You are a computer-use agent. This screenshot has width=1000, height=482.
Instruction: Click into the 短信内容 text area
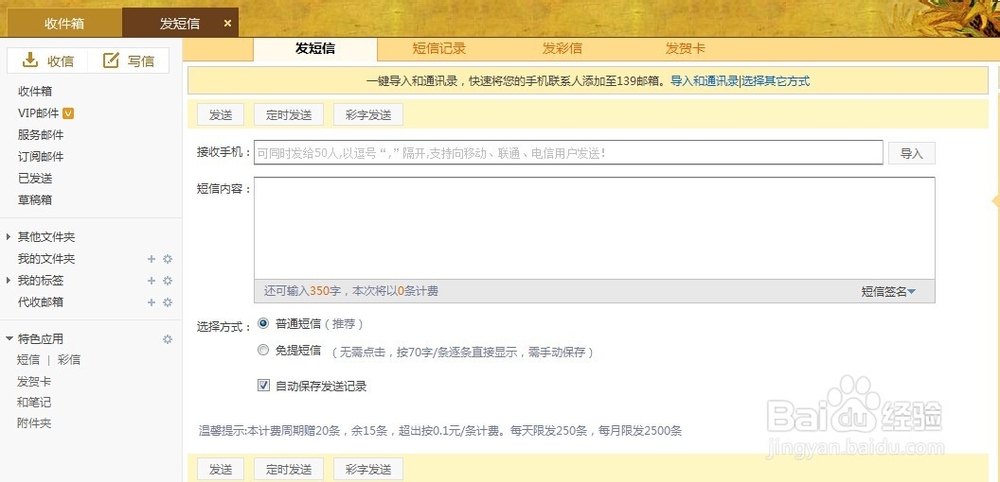[x=594, y=228]
